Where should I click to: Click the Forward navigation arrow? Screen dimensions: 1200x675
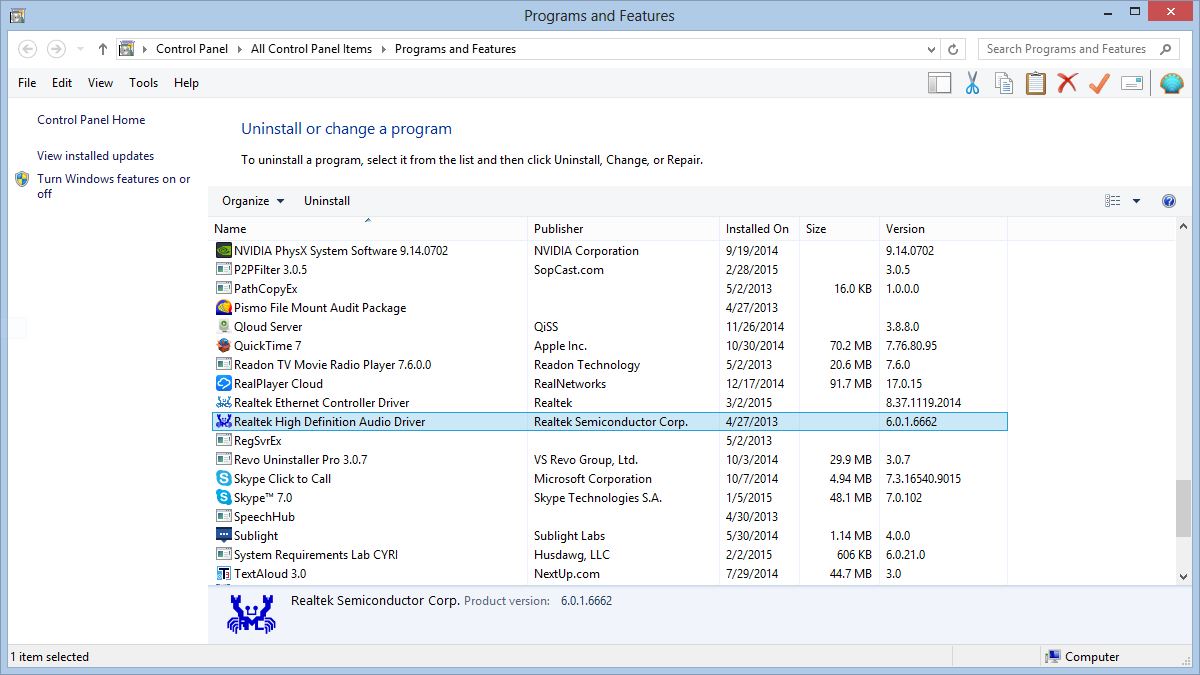coord(56,49)
